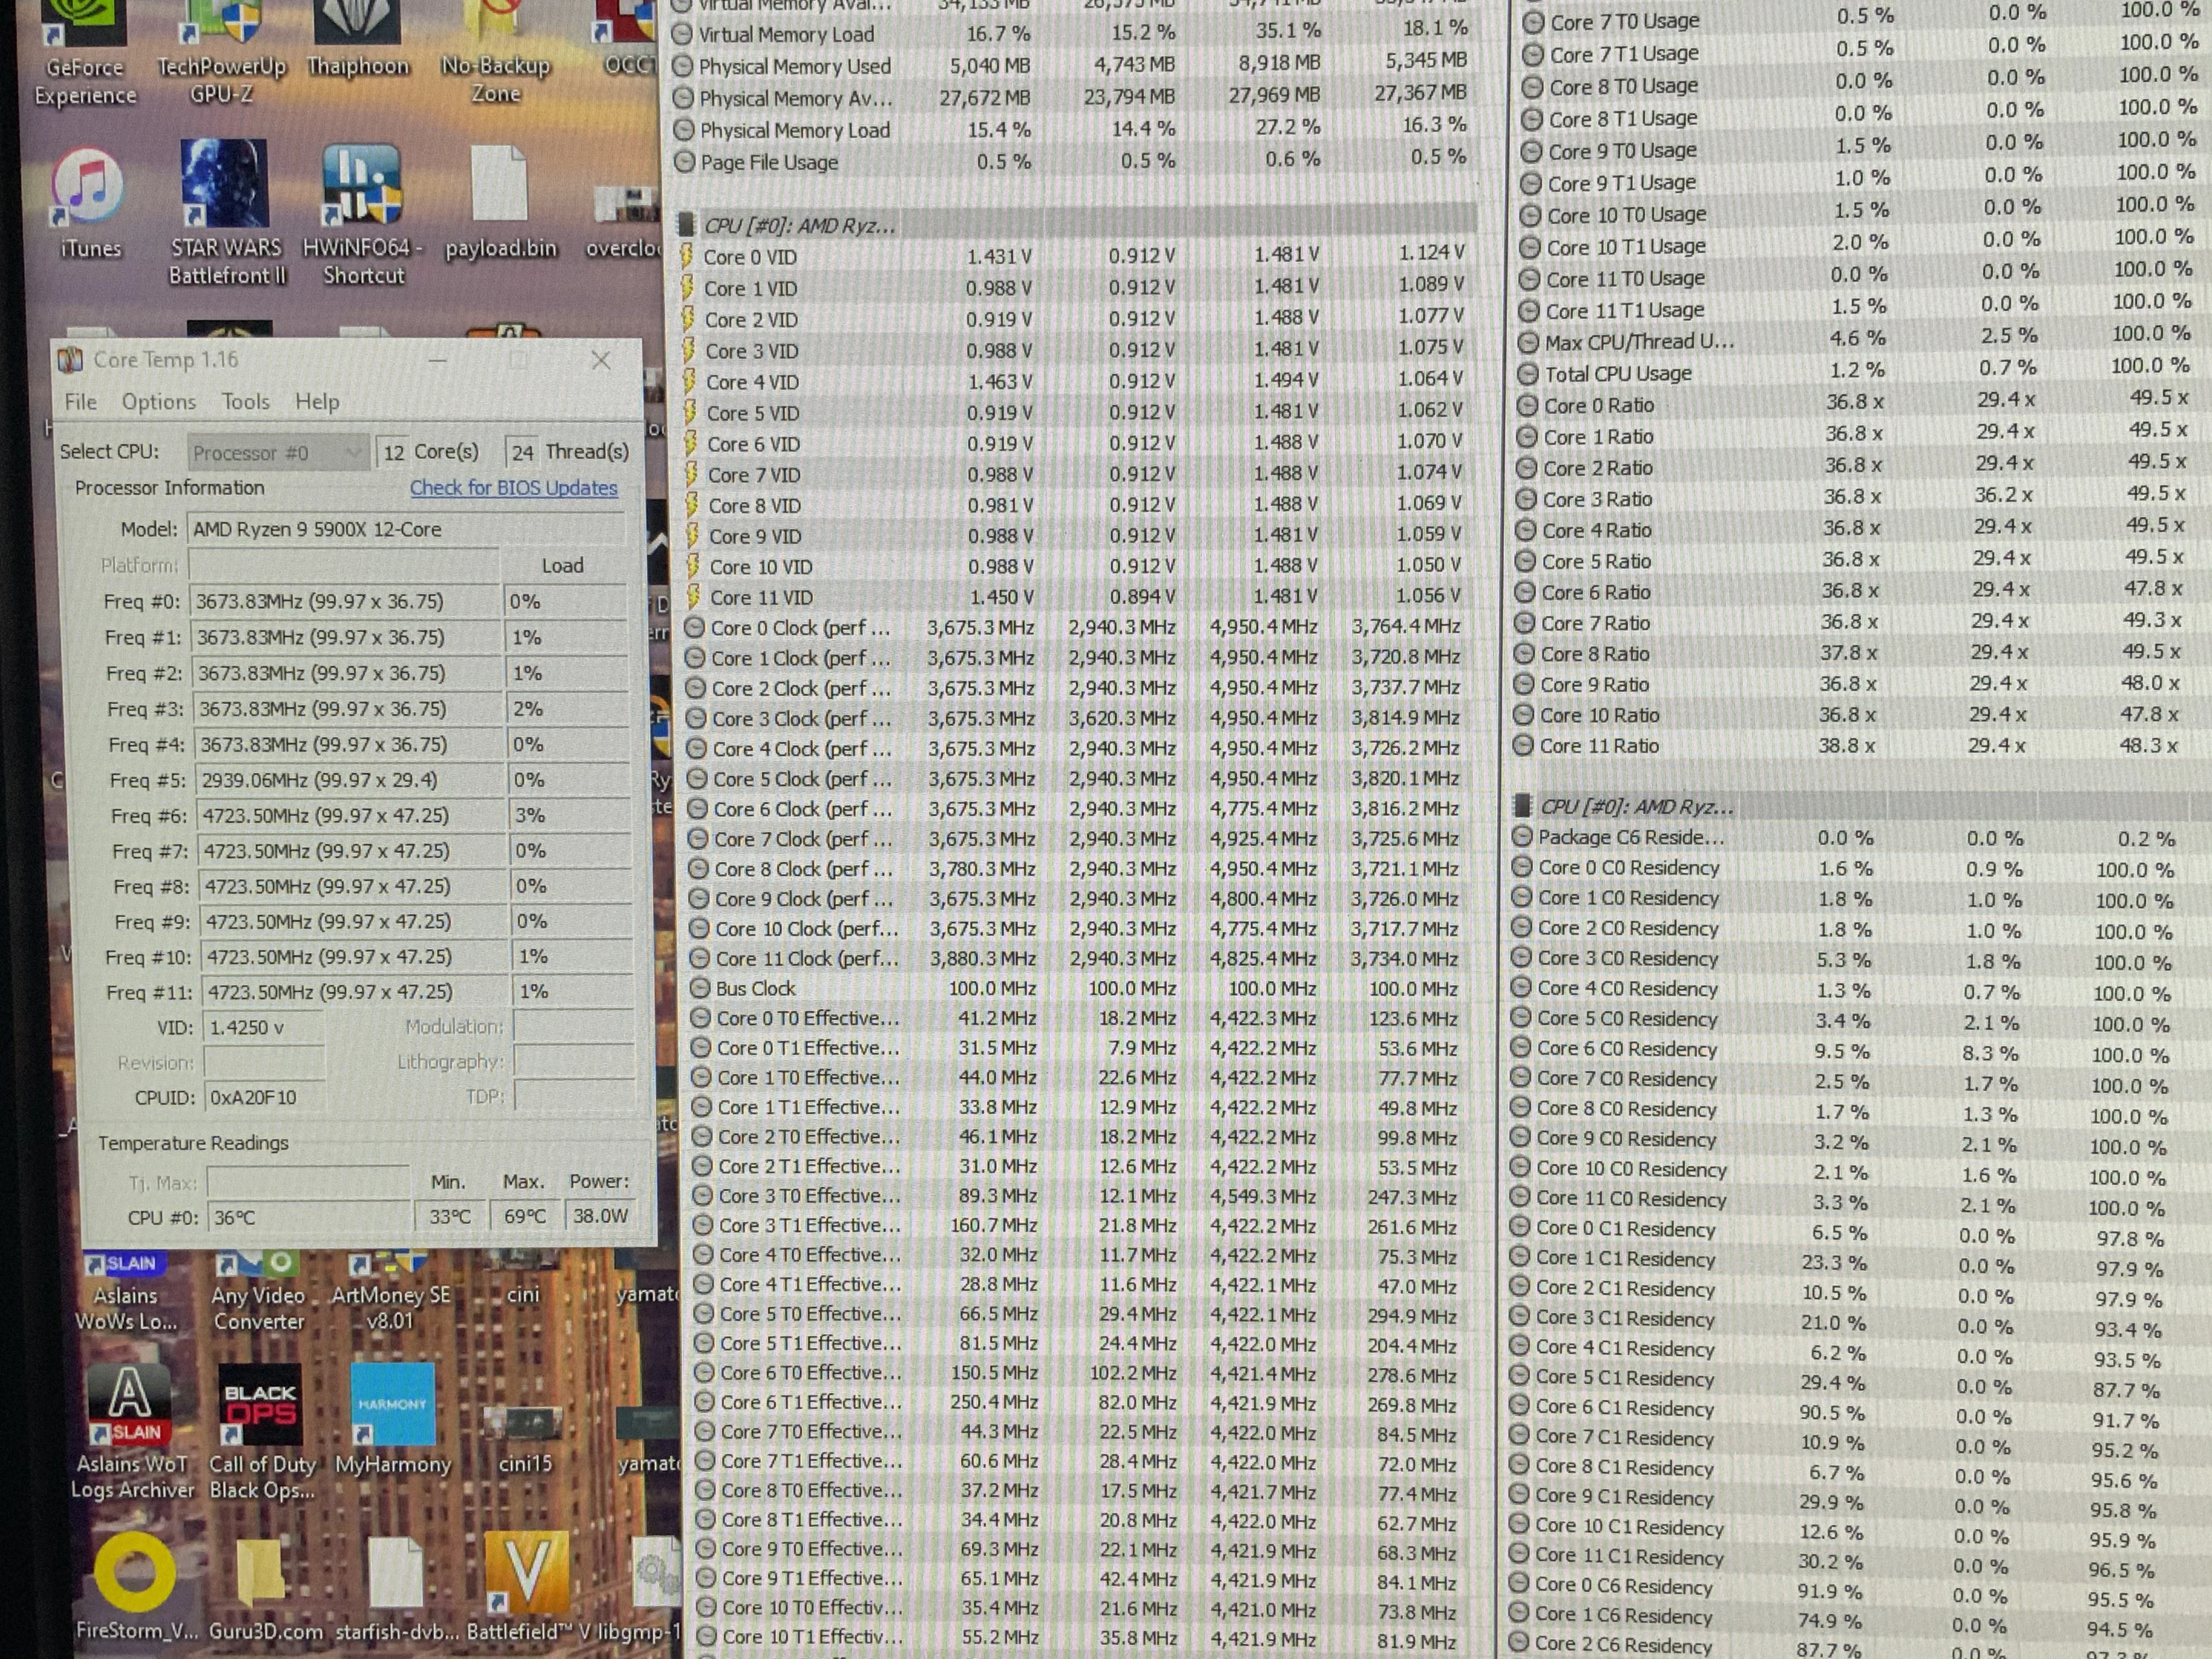Open the GeForce Experience icon
This screenshot has width=2212, height=1659.
click(86, 50)
